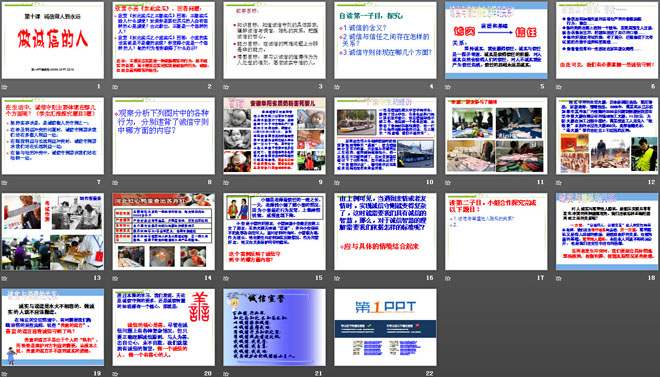Viewport: 660px width, 377px height.
Task: Select slide 9 with baby photos collage
Action: [274, 136]
